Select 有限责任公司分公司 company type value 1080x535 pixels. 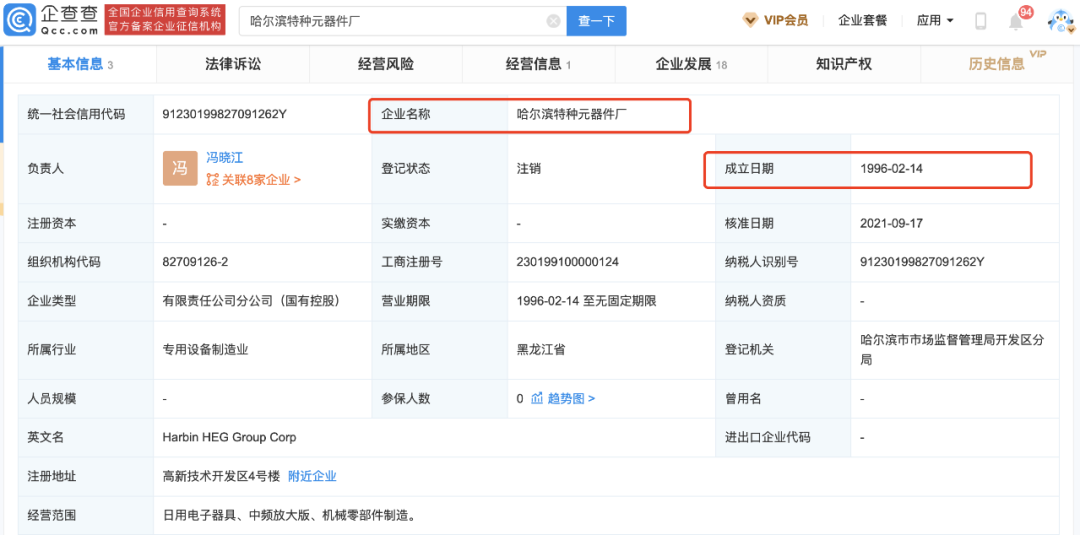[x=251, y=301]
